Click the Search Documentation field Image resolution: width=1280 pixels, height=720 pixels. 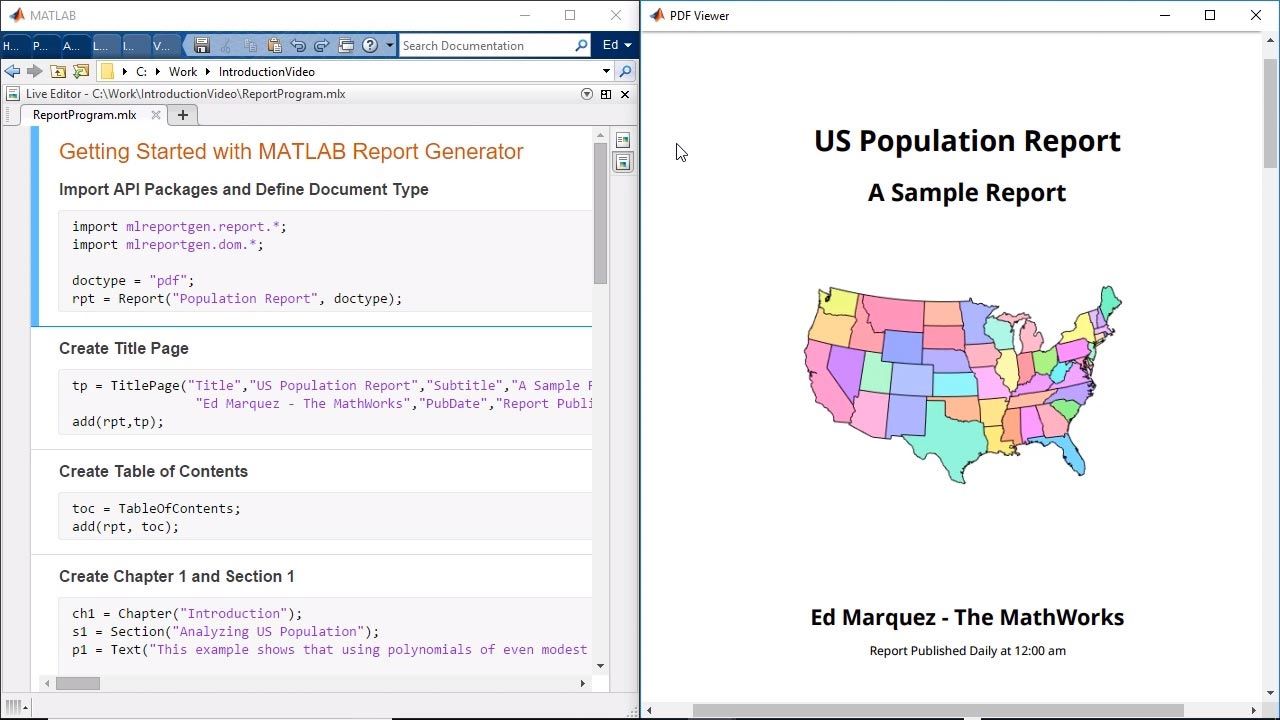(486, 45)
